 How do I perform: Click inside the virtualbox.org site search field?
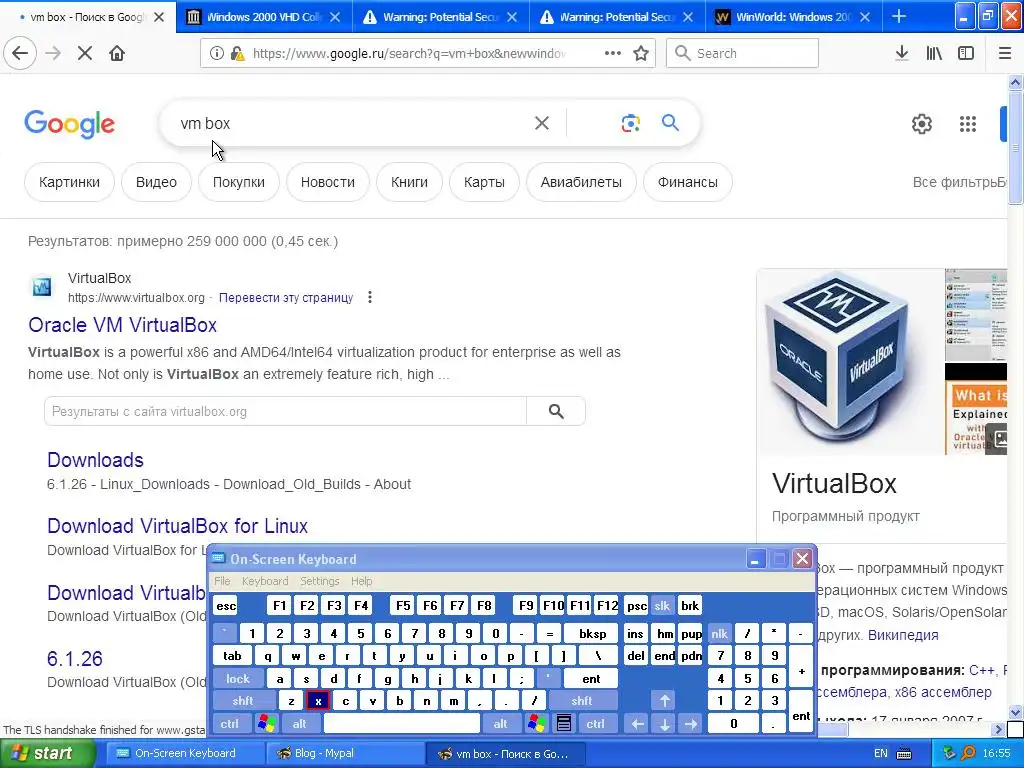[285, 411]
